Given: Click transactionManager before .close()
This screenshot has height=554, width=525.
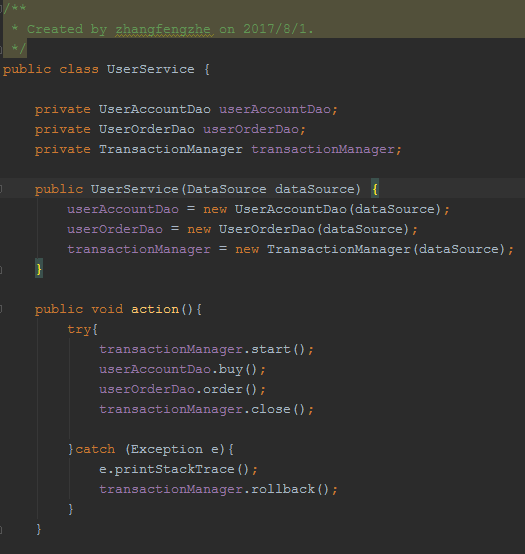Looking at the screenshot, I should pos(171,409).
